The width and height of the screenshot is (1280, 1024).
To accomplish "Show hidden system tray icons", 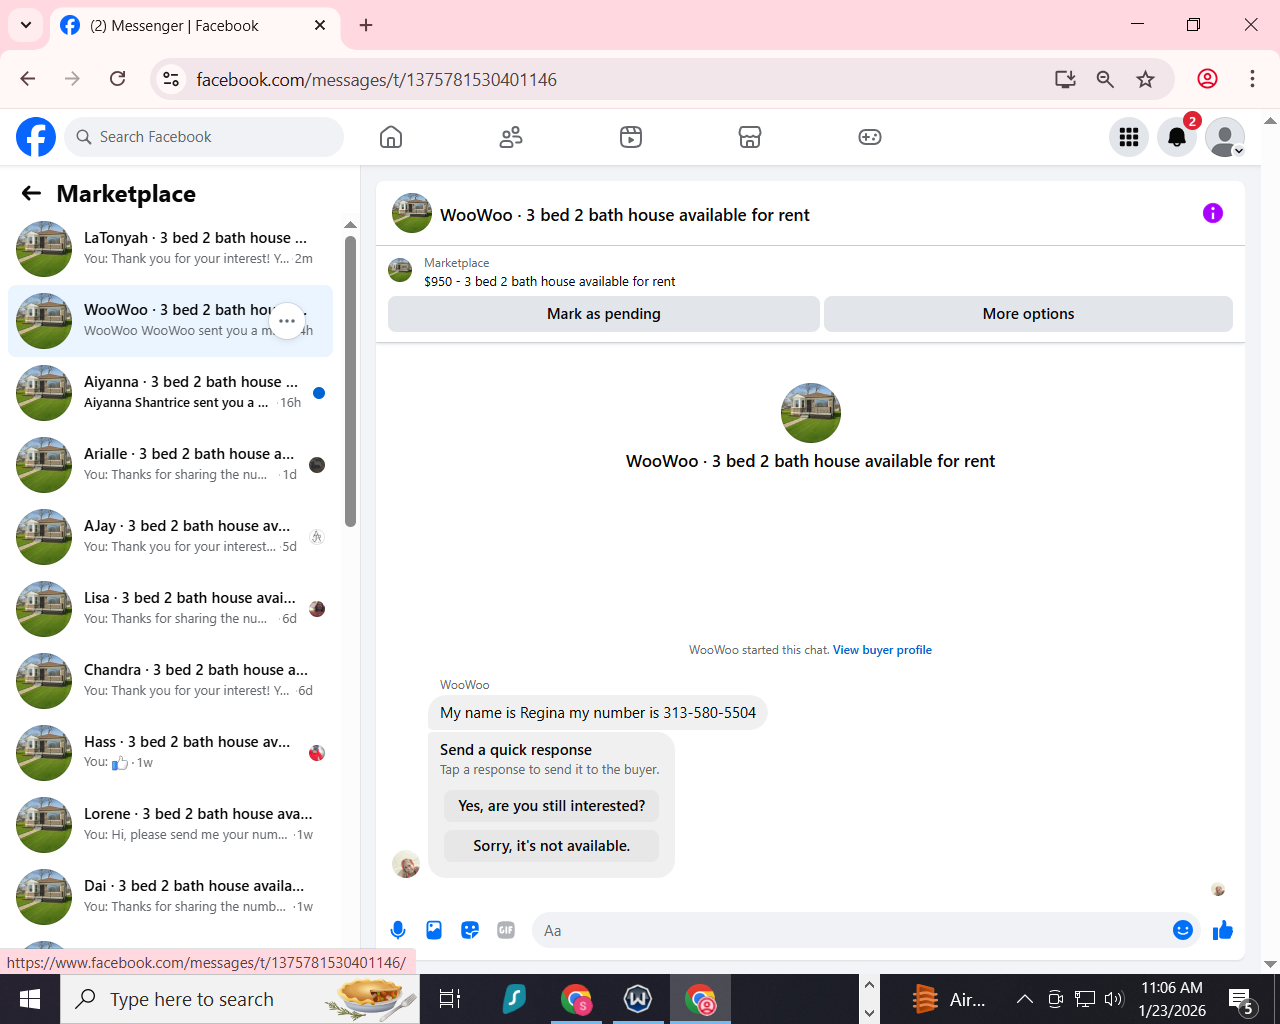I will click(x=1025, y=999).
